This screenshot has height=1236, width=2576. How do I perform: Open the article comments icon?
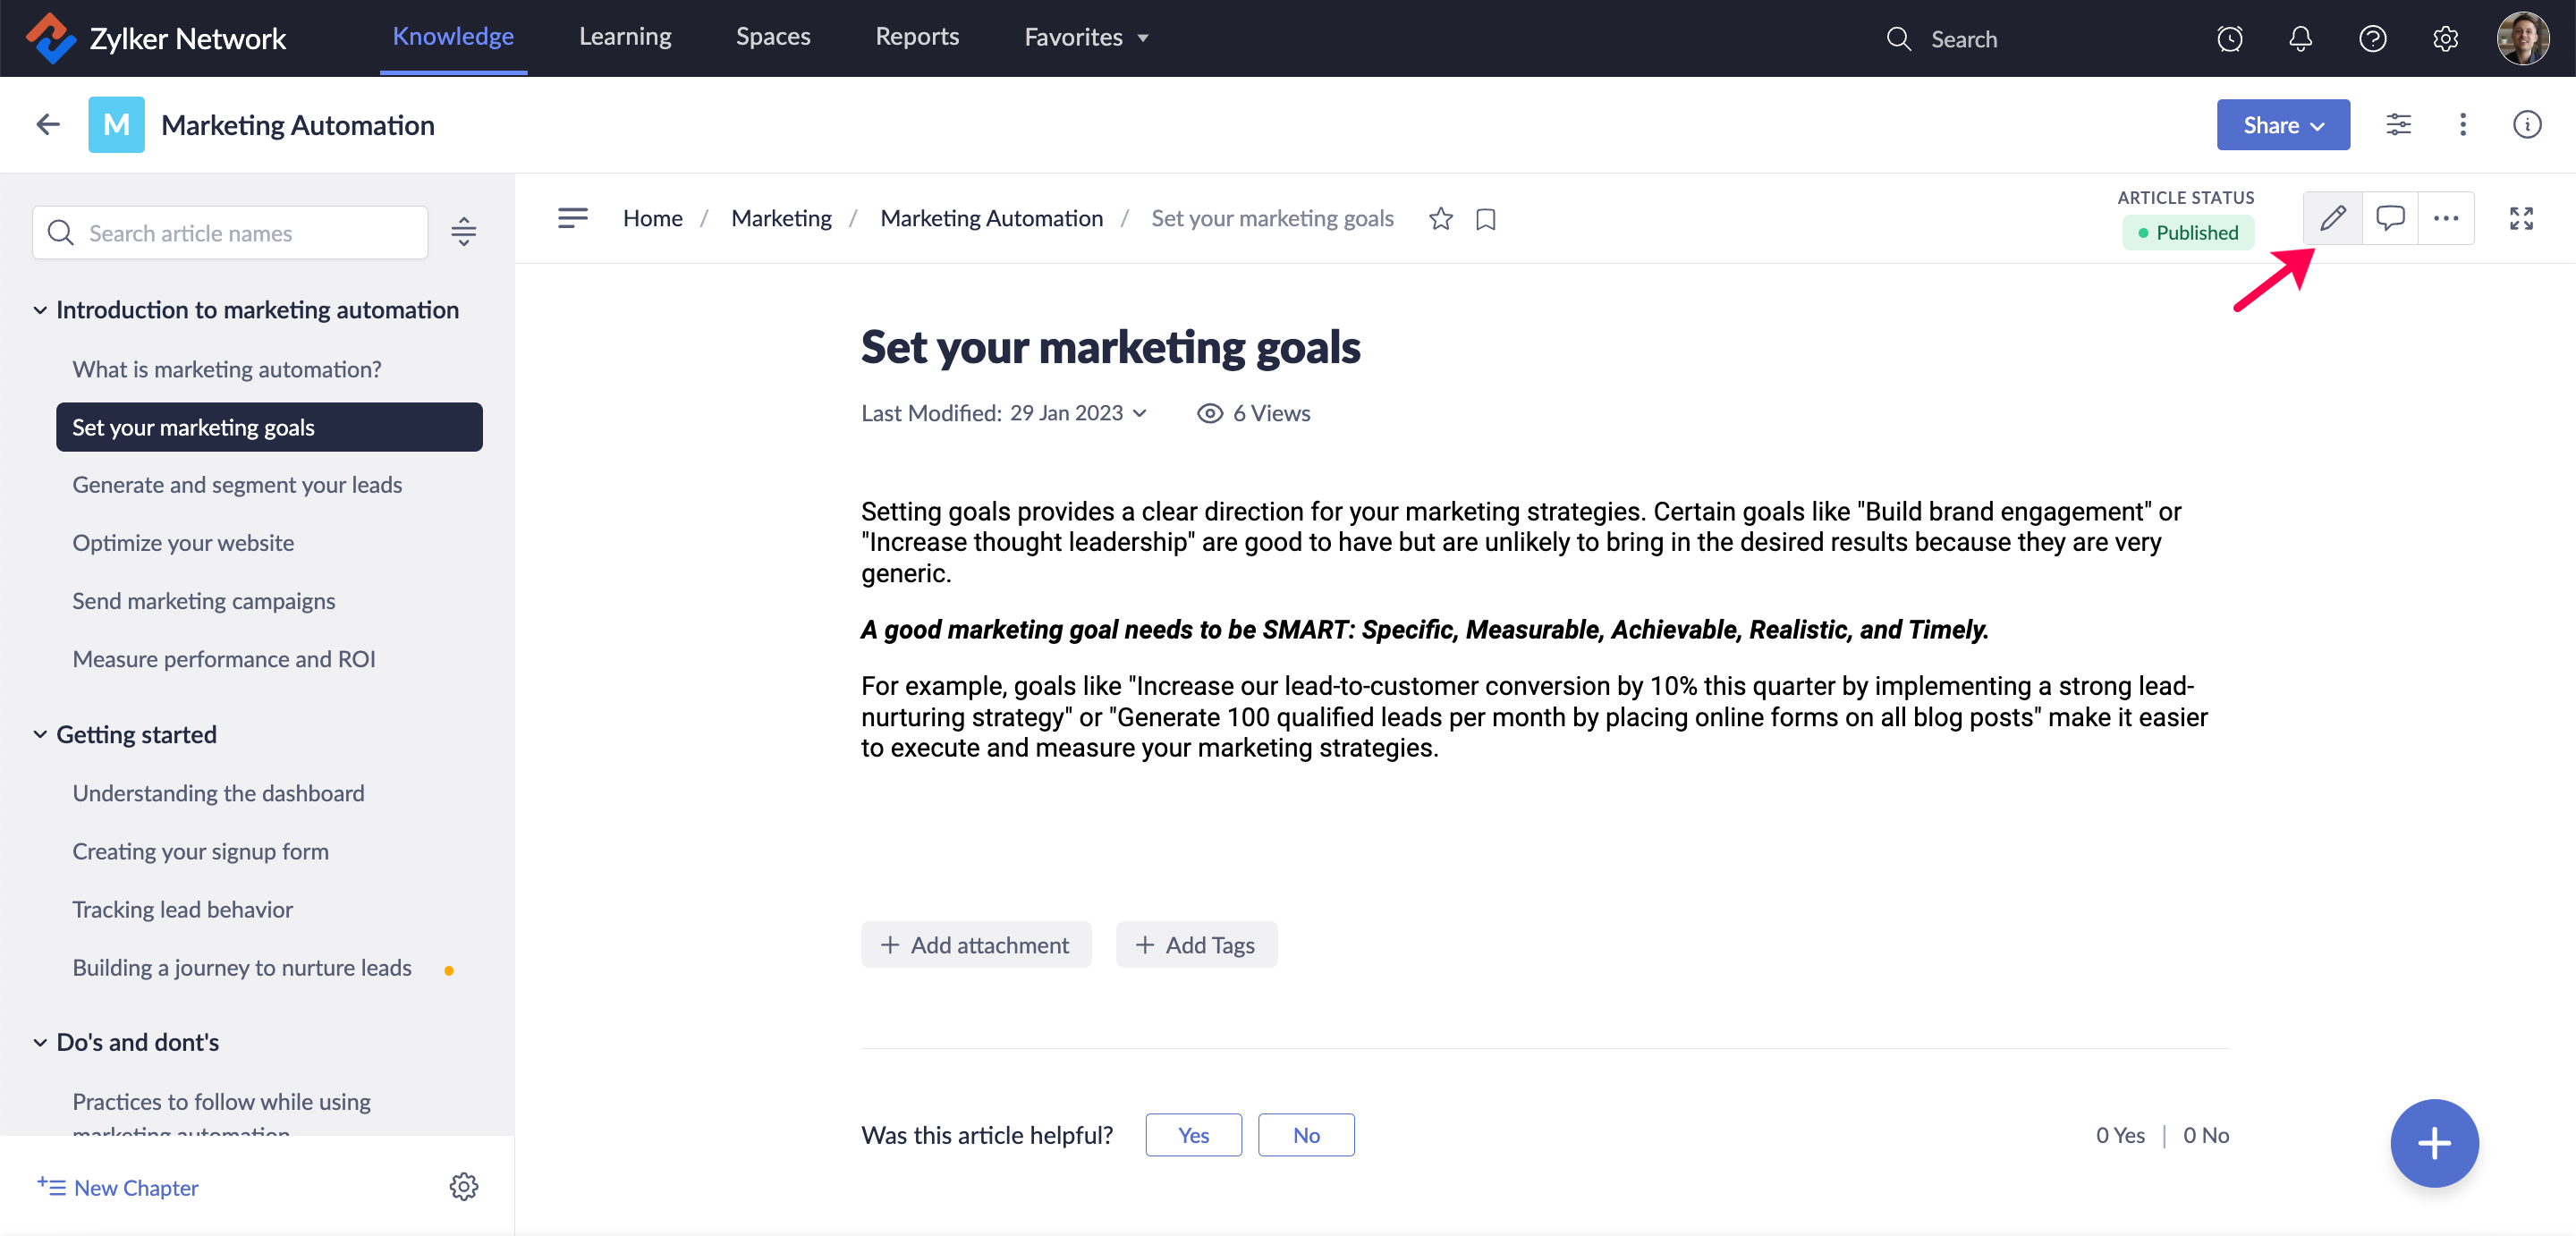(x=2389, y=218)
